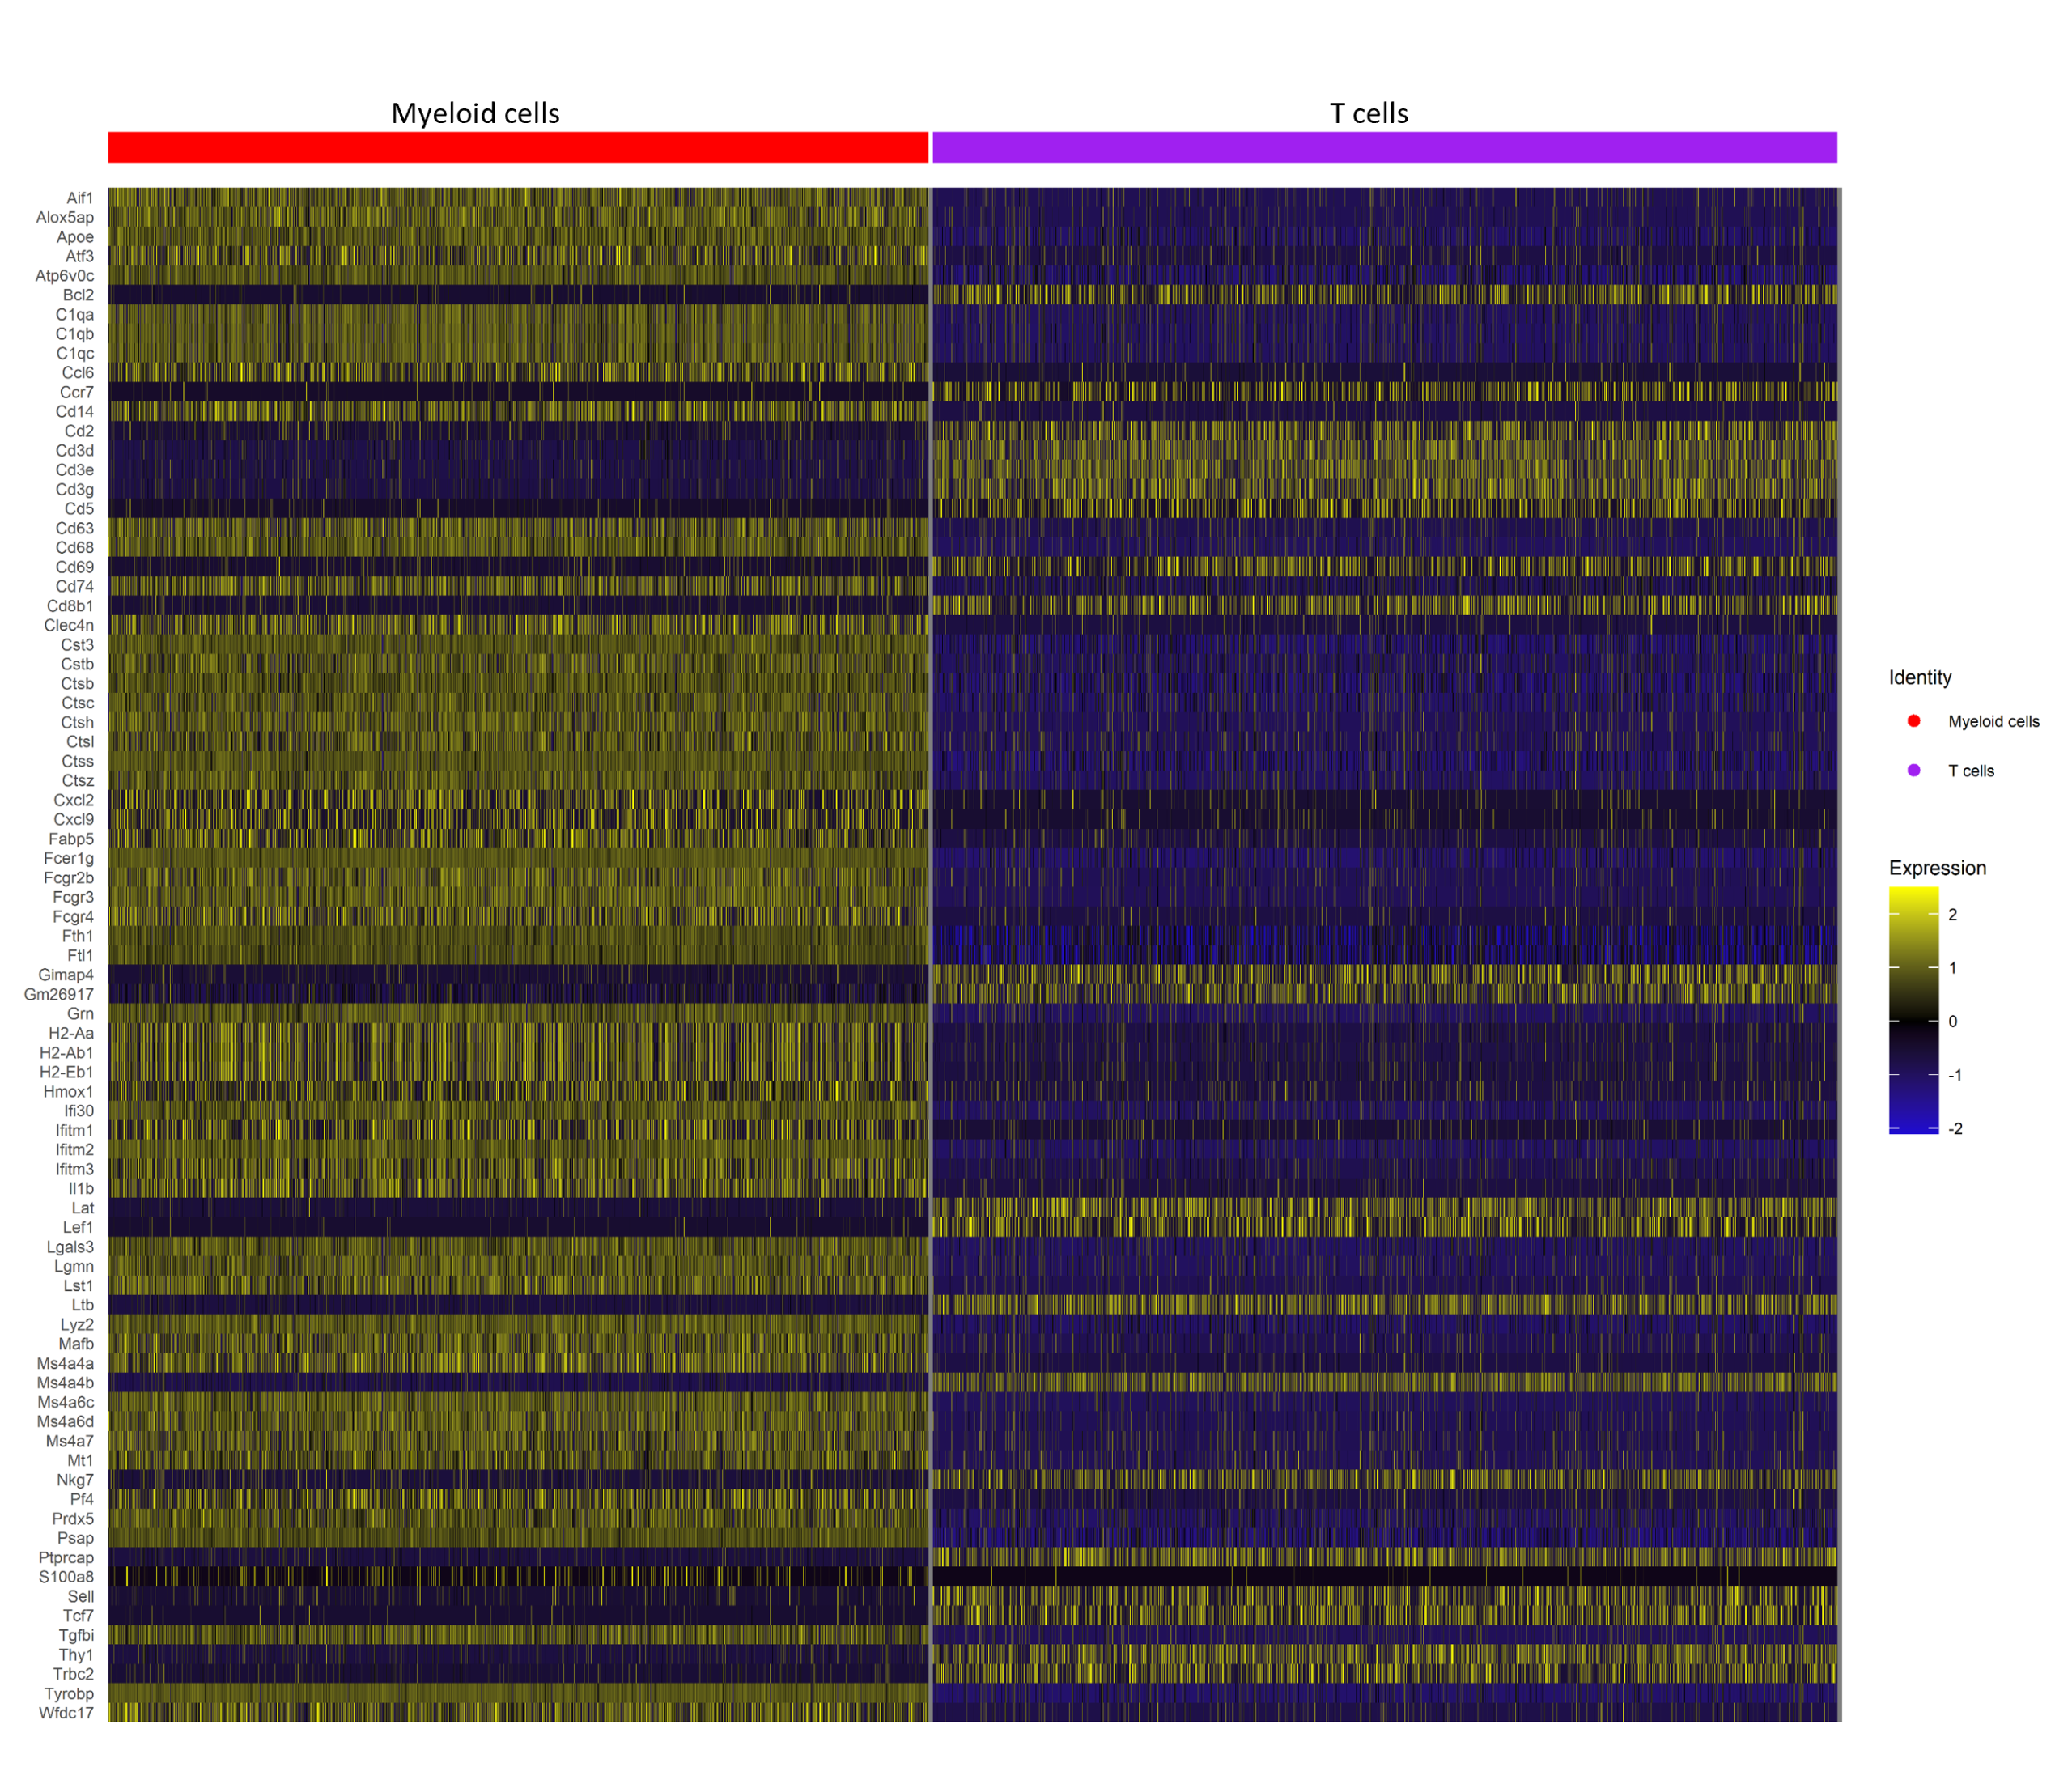Click the T cells column title
Viewport: 2072px width, 1767px height.
click(x=1368, y=113)
